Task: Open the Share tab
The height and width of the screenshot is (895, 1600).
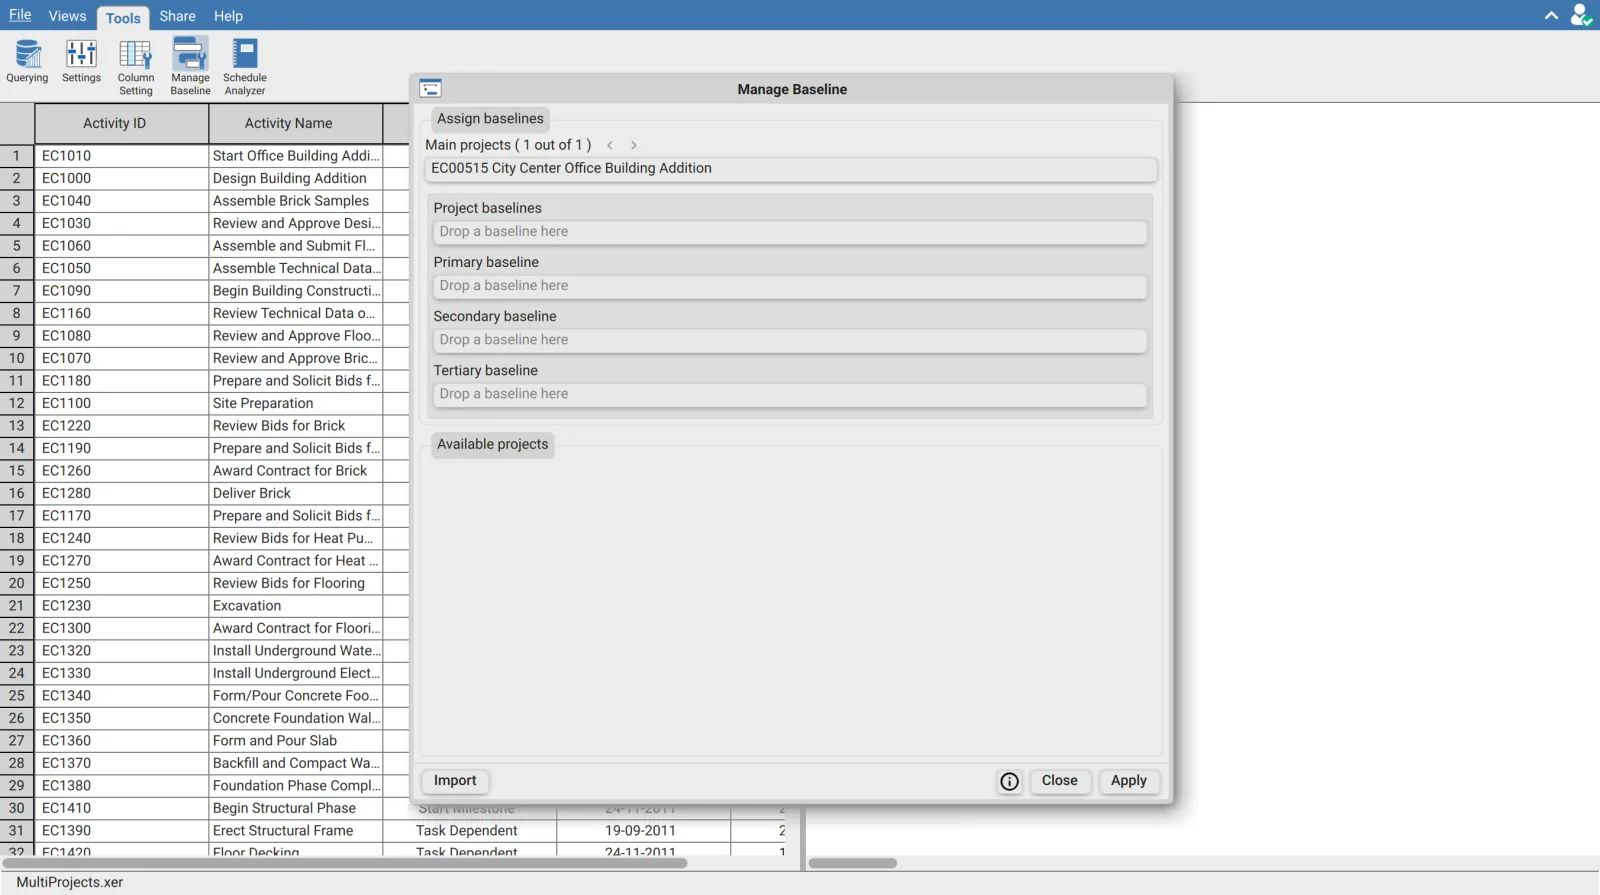Action: pyautogui.click(x=178, y=16)
